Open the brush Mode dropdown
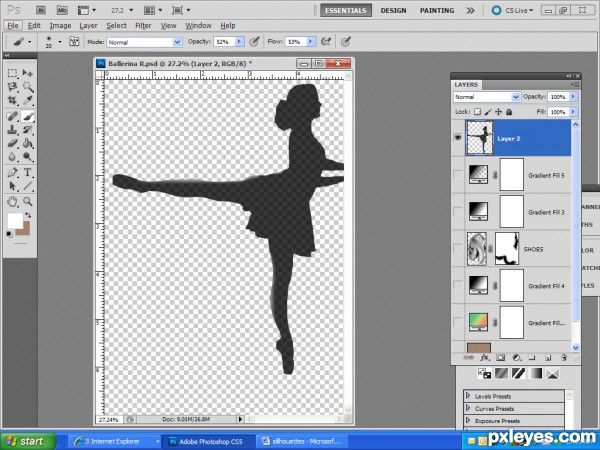The height and width of the screenshot is (450, 600). tap(144, 42)
